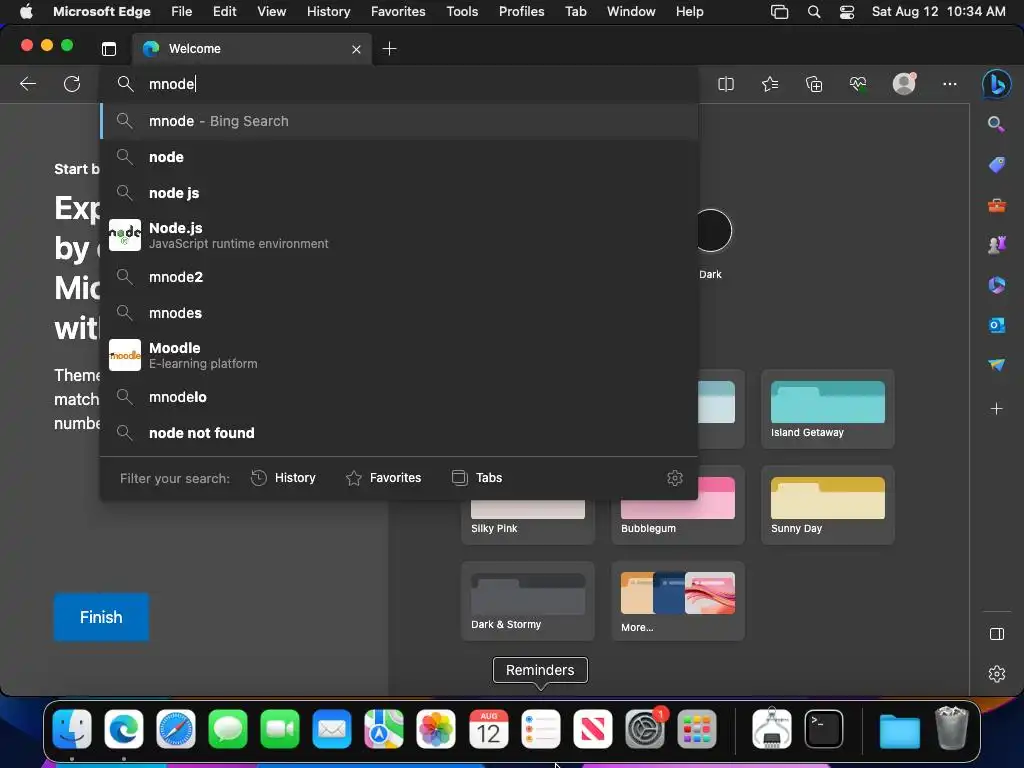Open sidebar Microsoft 365 icon
The height and width of the screenshot is (768, 1024).
(997, 285)
